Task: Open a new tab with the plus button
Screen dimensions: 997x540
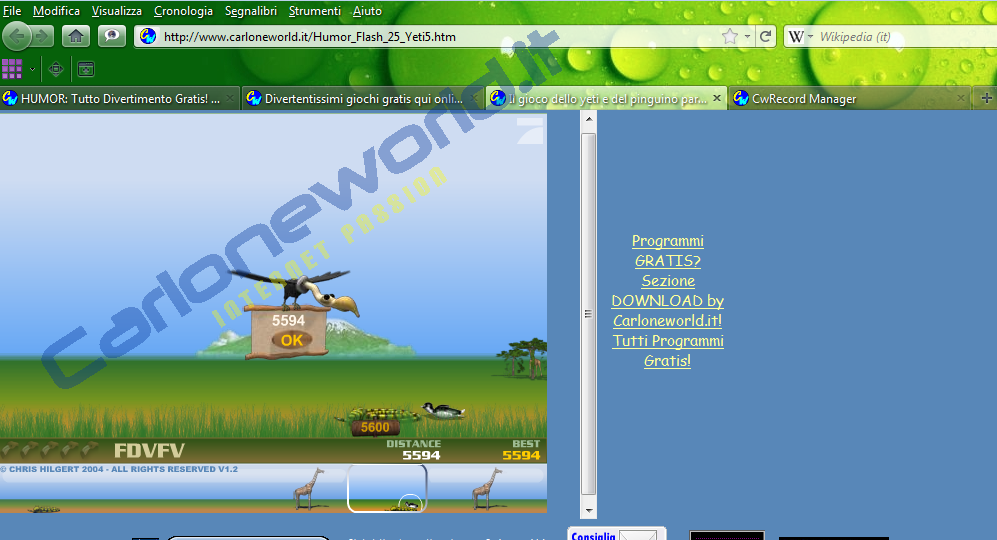Action: [x=986, y=98]
